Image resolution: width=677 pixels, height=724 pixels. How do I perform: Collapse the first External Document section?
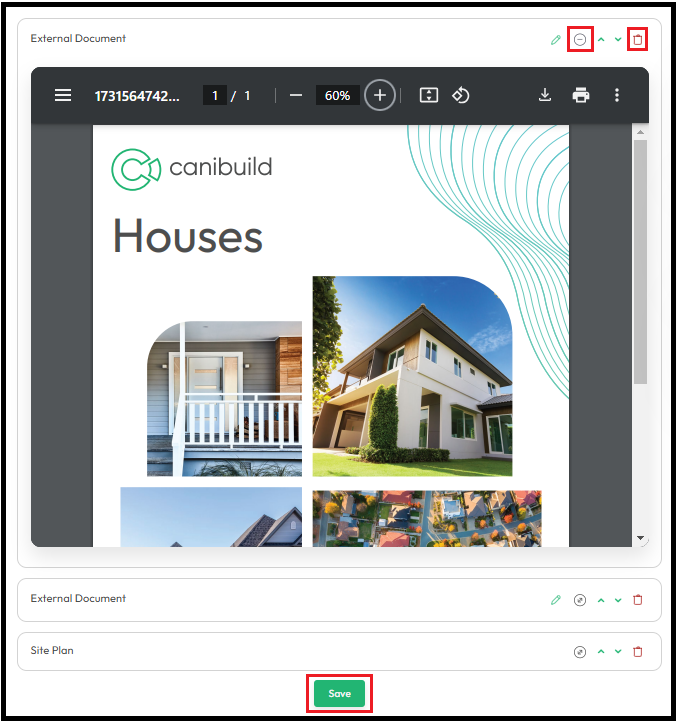point(580,40)
